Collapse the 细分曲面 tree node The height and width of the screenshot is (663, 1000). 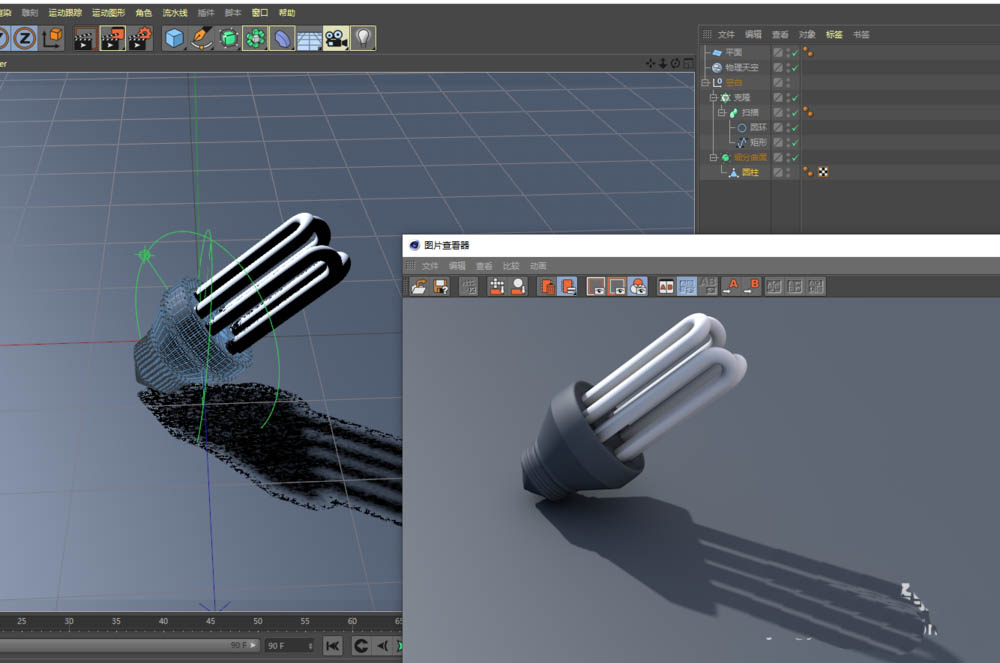[713, 158]
